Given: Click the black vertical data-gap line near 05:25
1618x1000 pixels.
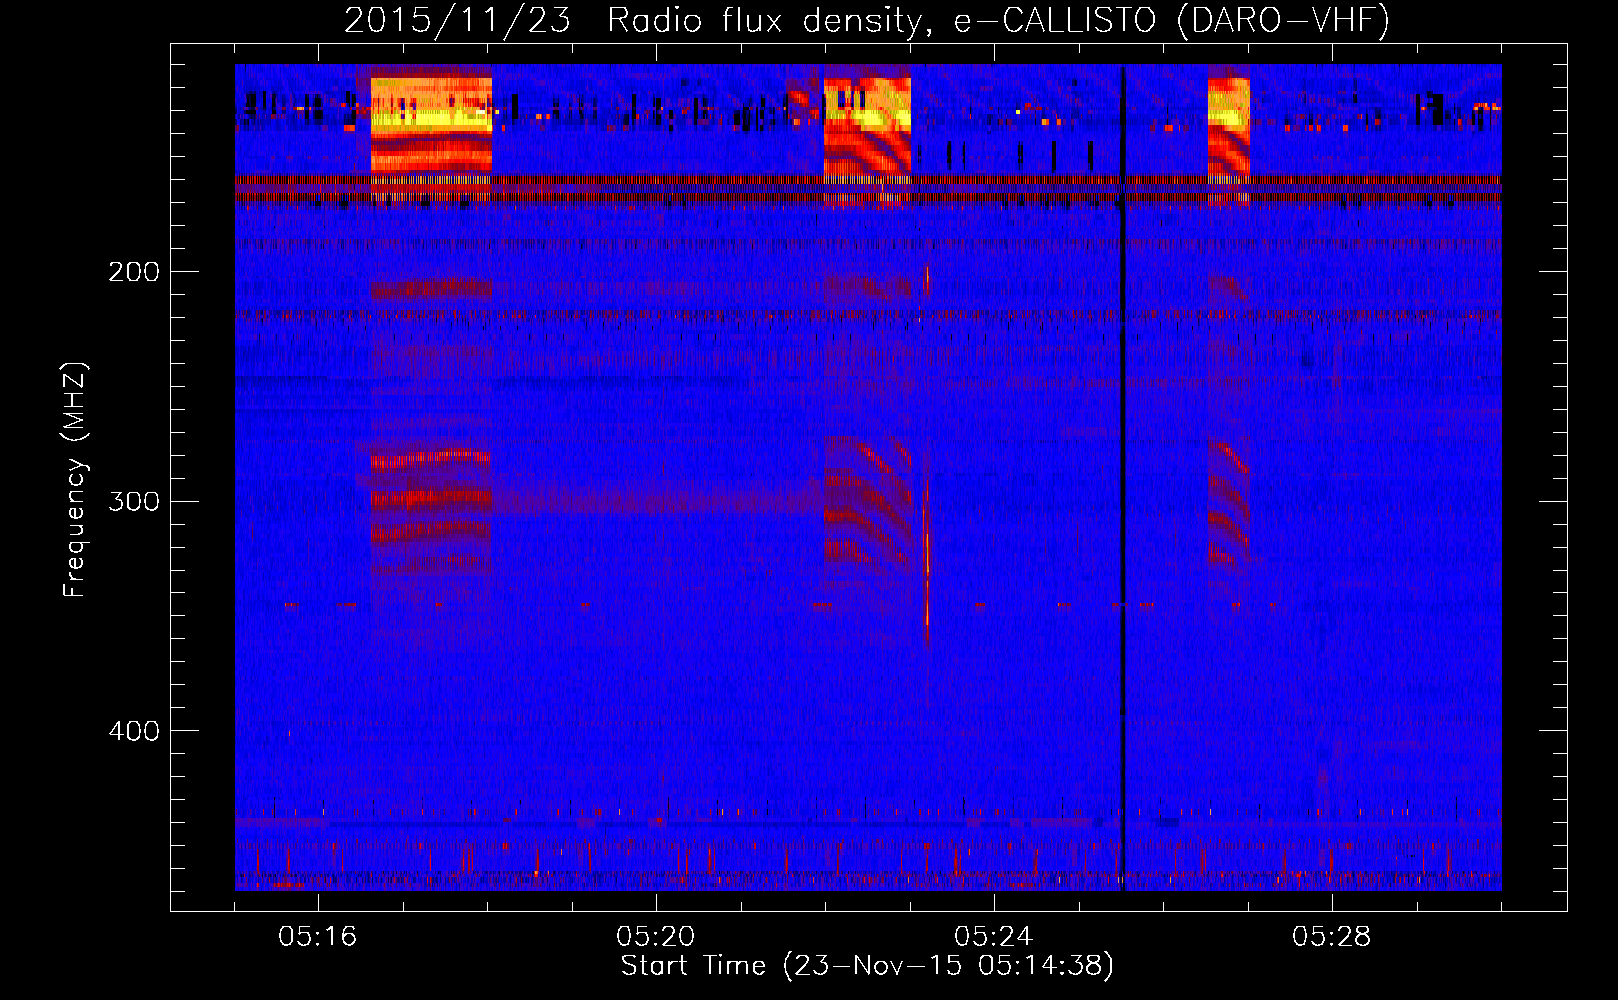Looking at the screenshot, I should [x=1123, y=478].
